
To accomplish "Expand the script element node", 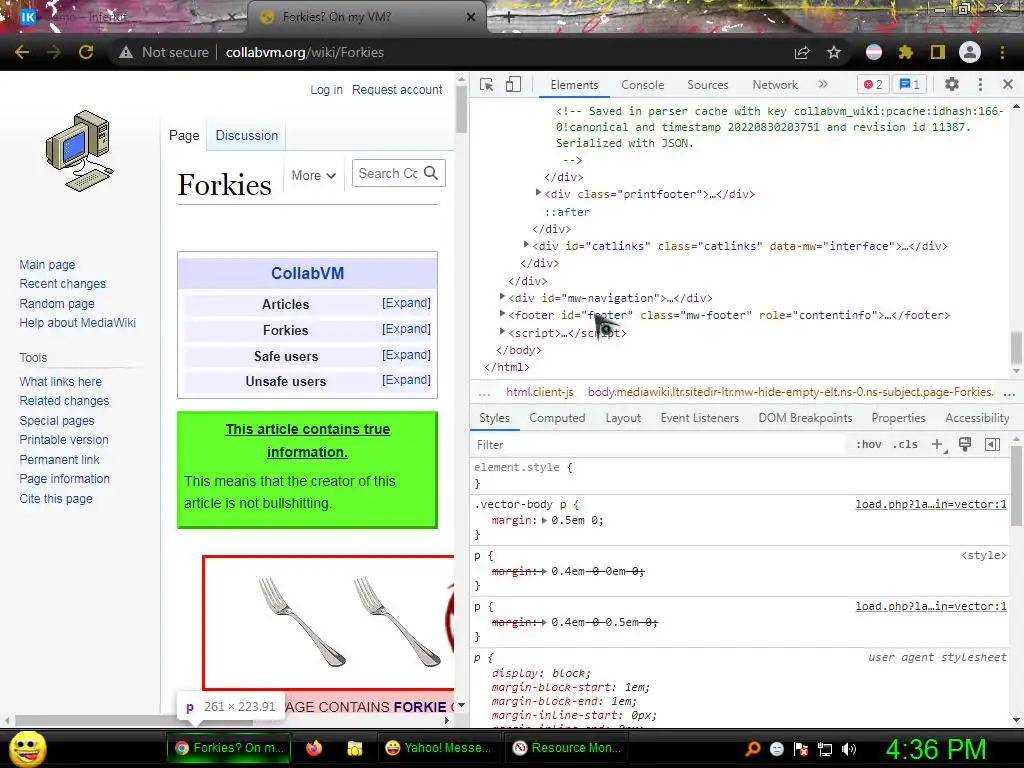I will point(502,332).
